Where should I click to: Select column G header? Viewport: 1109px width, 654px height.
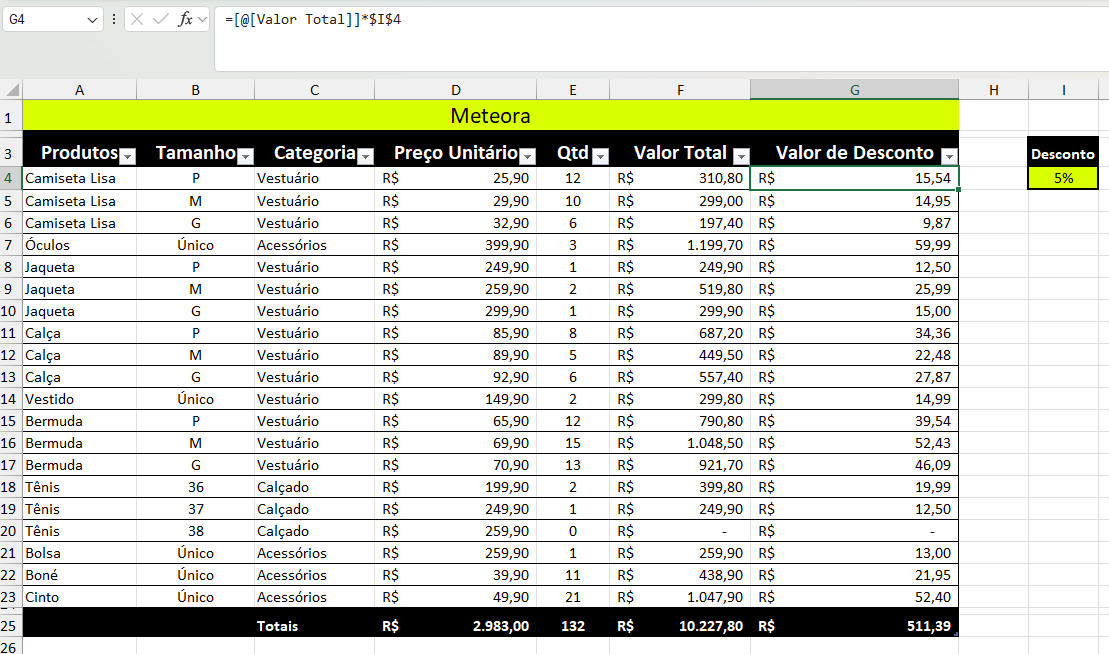(854, 90)
